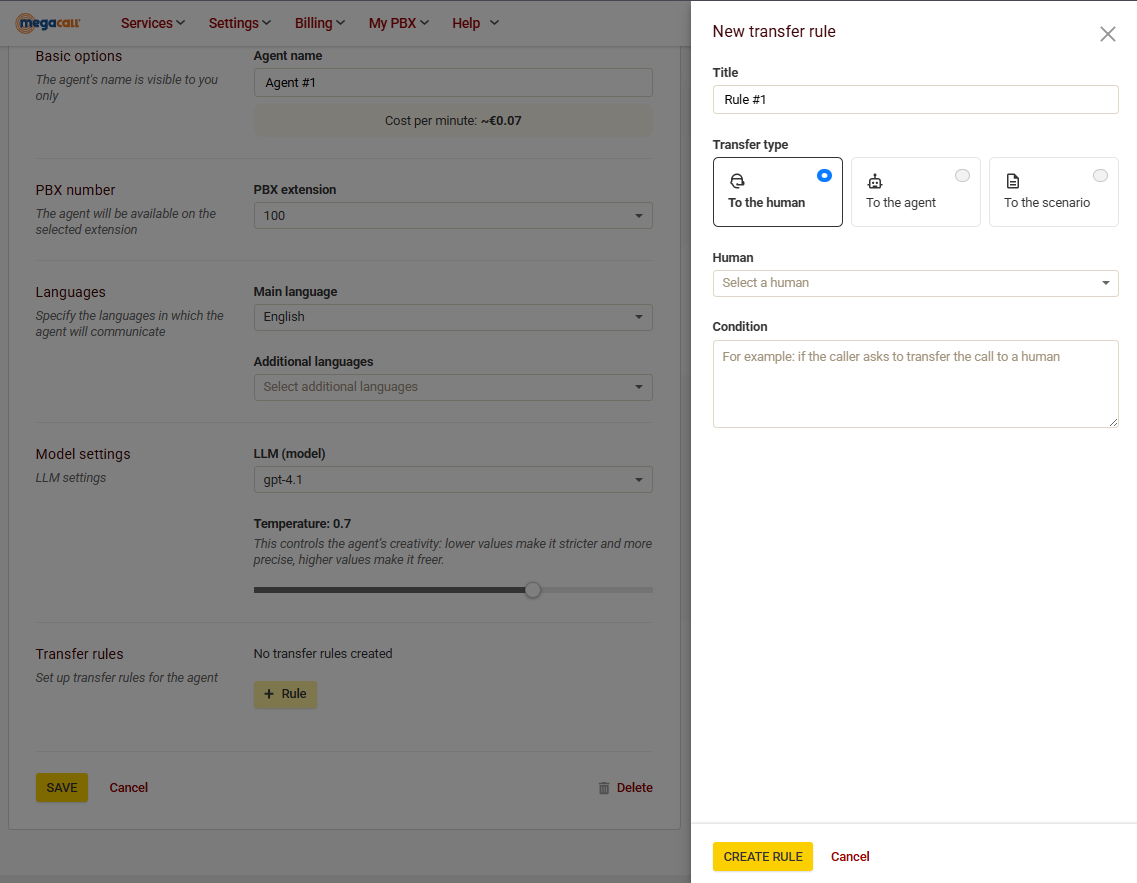
Task: Expand the Main language dropdown
Action: pyautogui.click(x=453, y=317)
